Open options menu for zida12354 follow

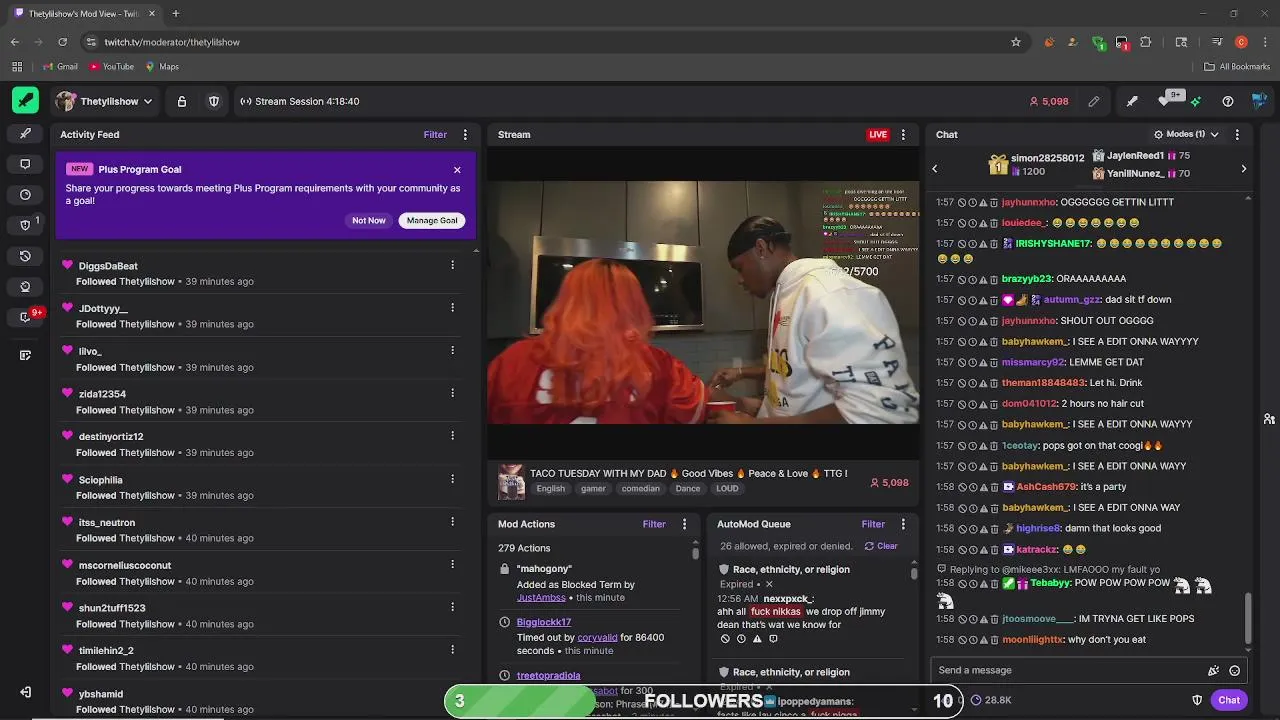tap(452, 393)
